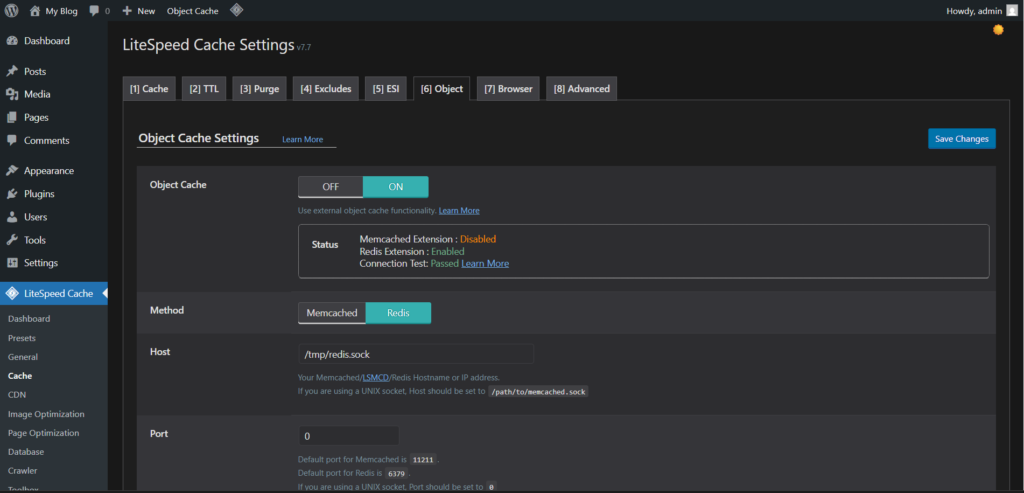
Task: Open the Image Optimization submenu item
Action: pyautogui.click(x=46, y=414)
